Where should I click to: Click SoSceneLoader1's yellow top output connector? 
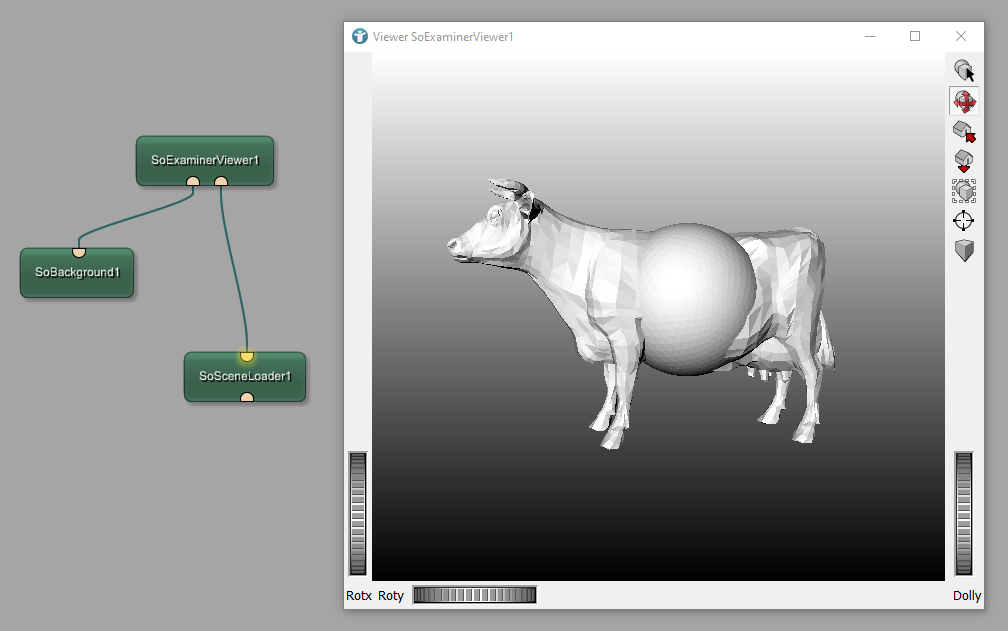[247, 356]
